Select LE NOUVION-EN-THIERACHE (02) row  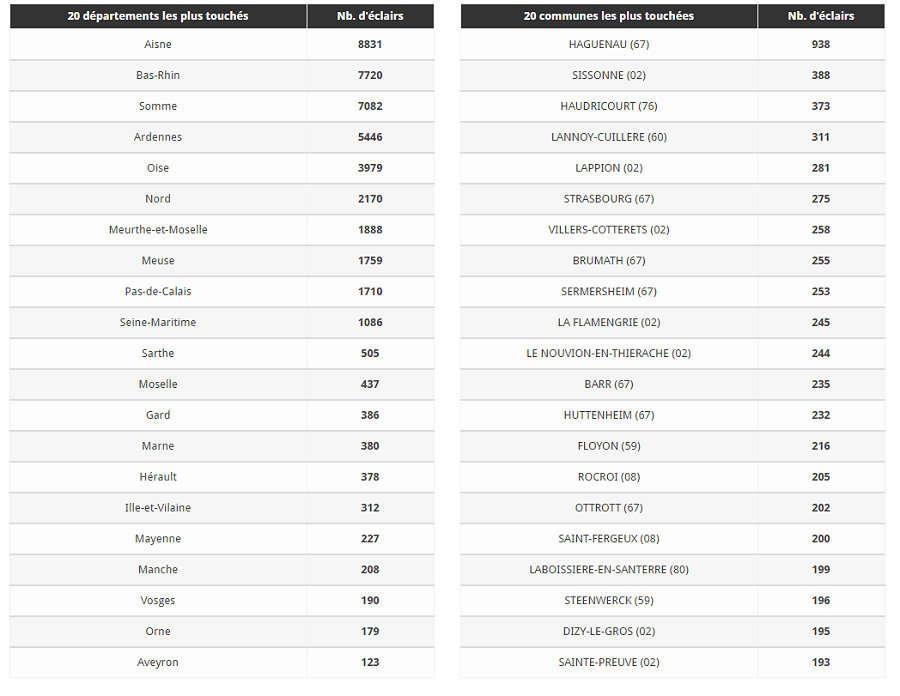pyautogui.click(x=673, y=353)
